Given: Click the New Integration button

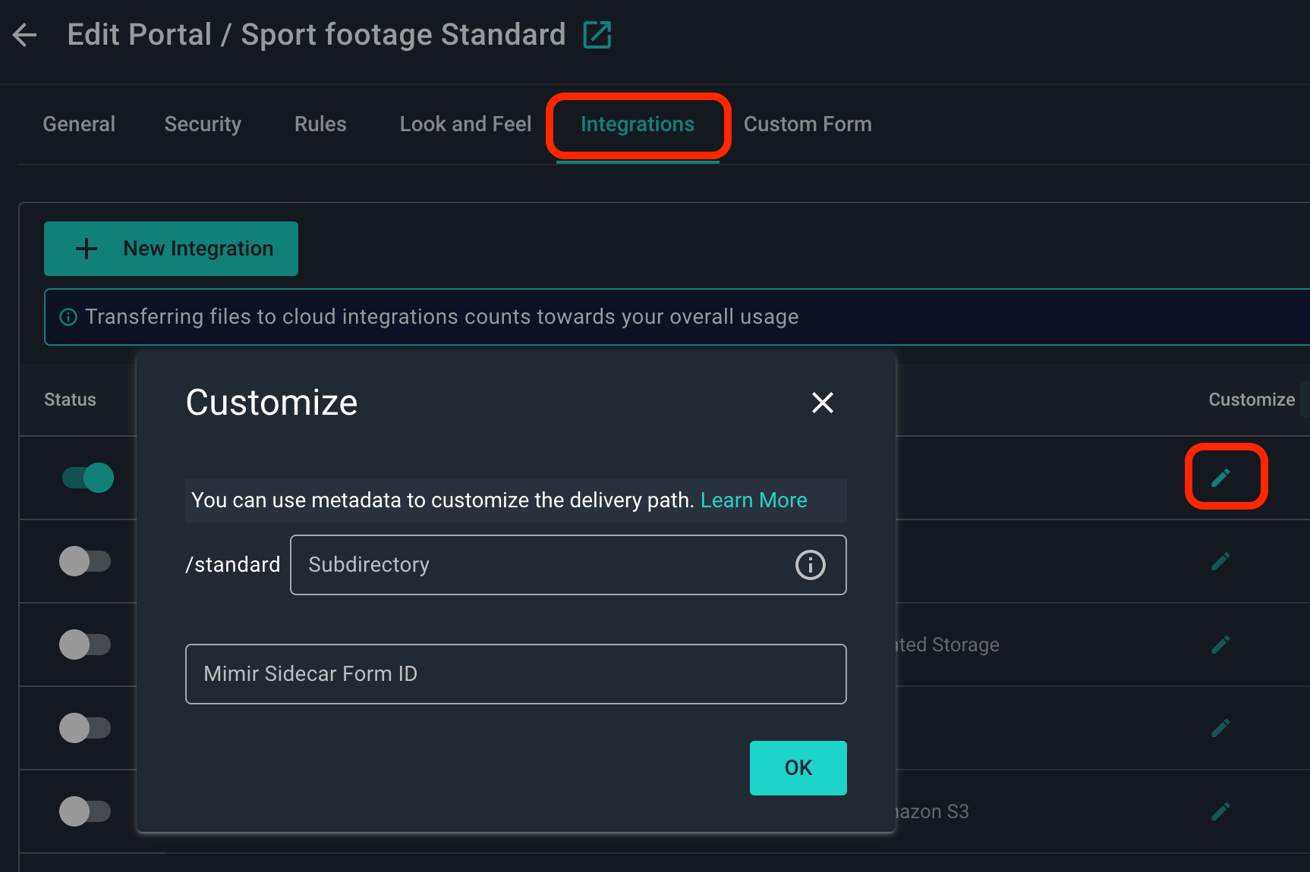Looking at the screenshot, I should tap(170, 248).
